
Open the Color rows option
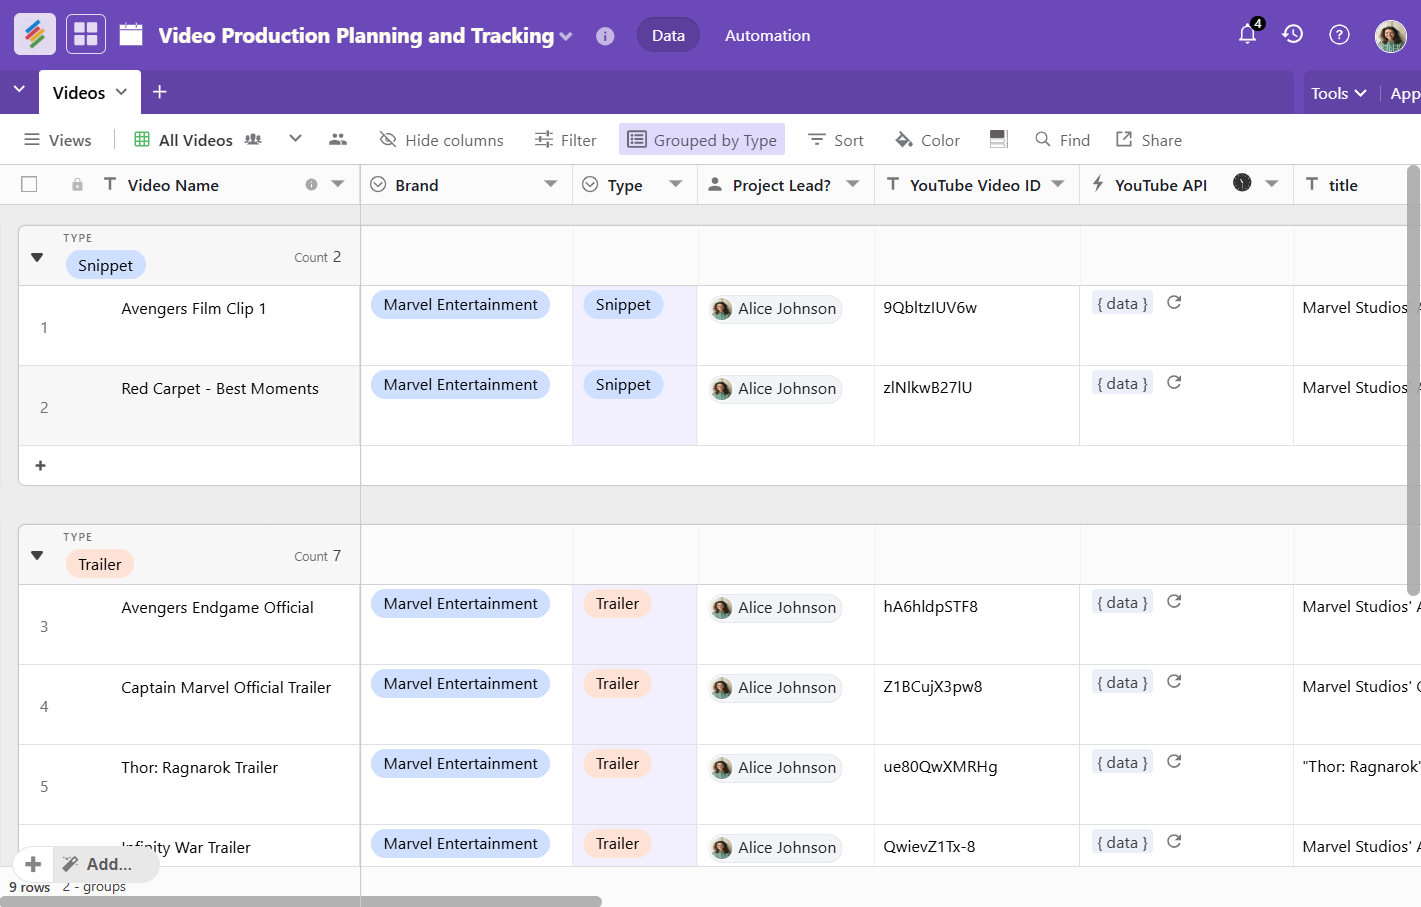pos(927,140)
